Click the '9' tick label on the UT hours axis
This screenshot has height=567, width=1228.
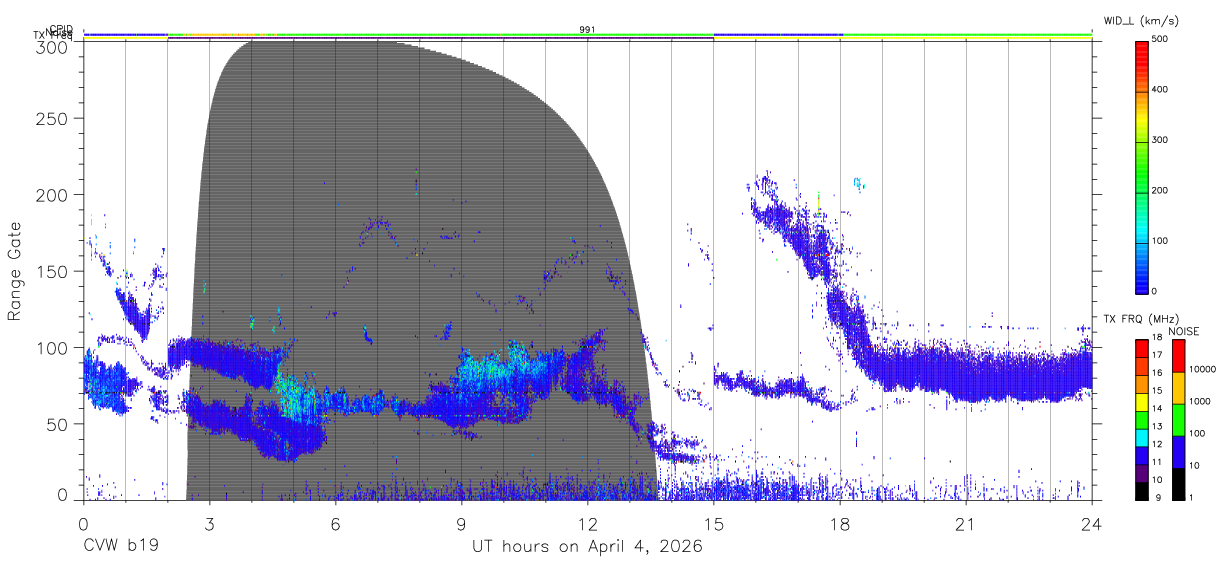point(461,524)
